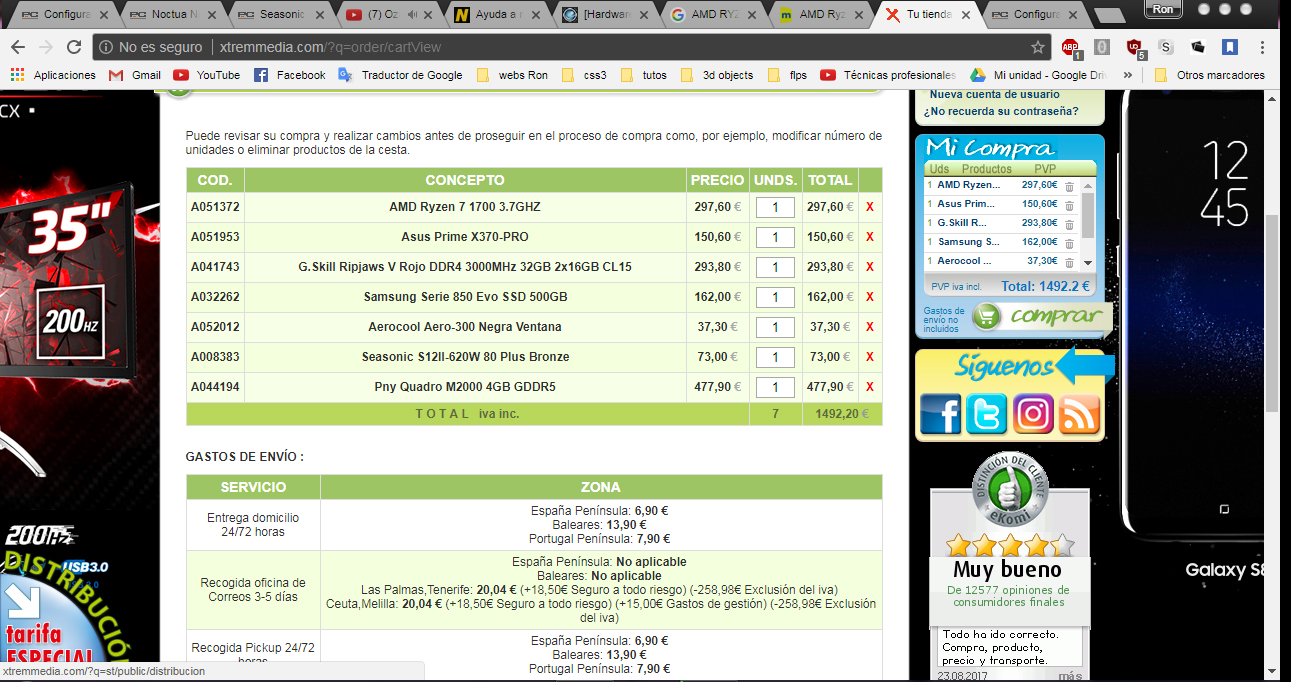
Task: Open the Ron profile button
Action: (1163, 9)
